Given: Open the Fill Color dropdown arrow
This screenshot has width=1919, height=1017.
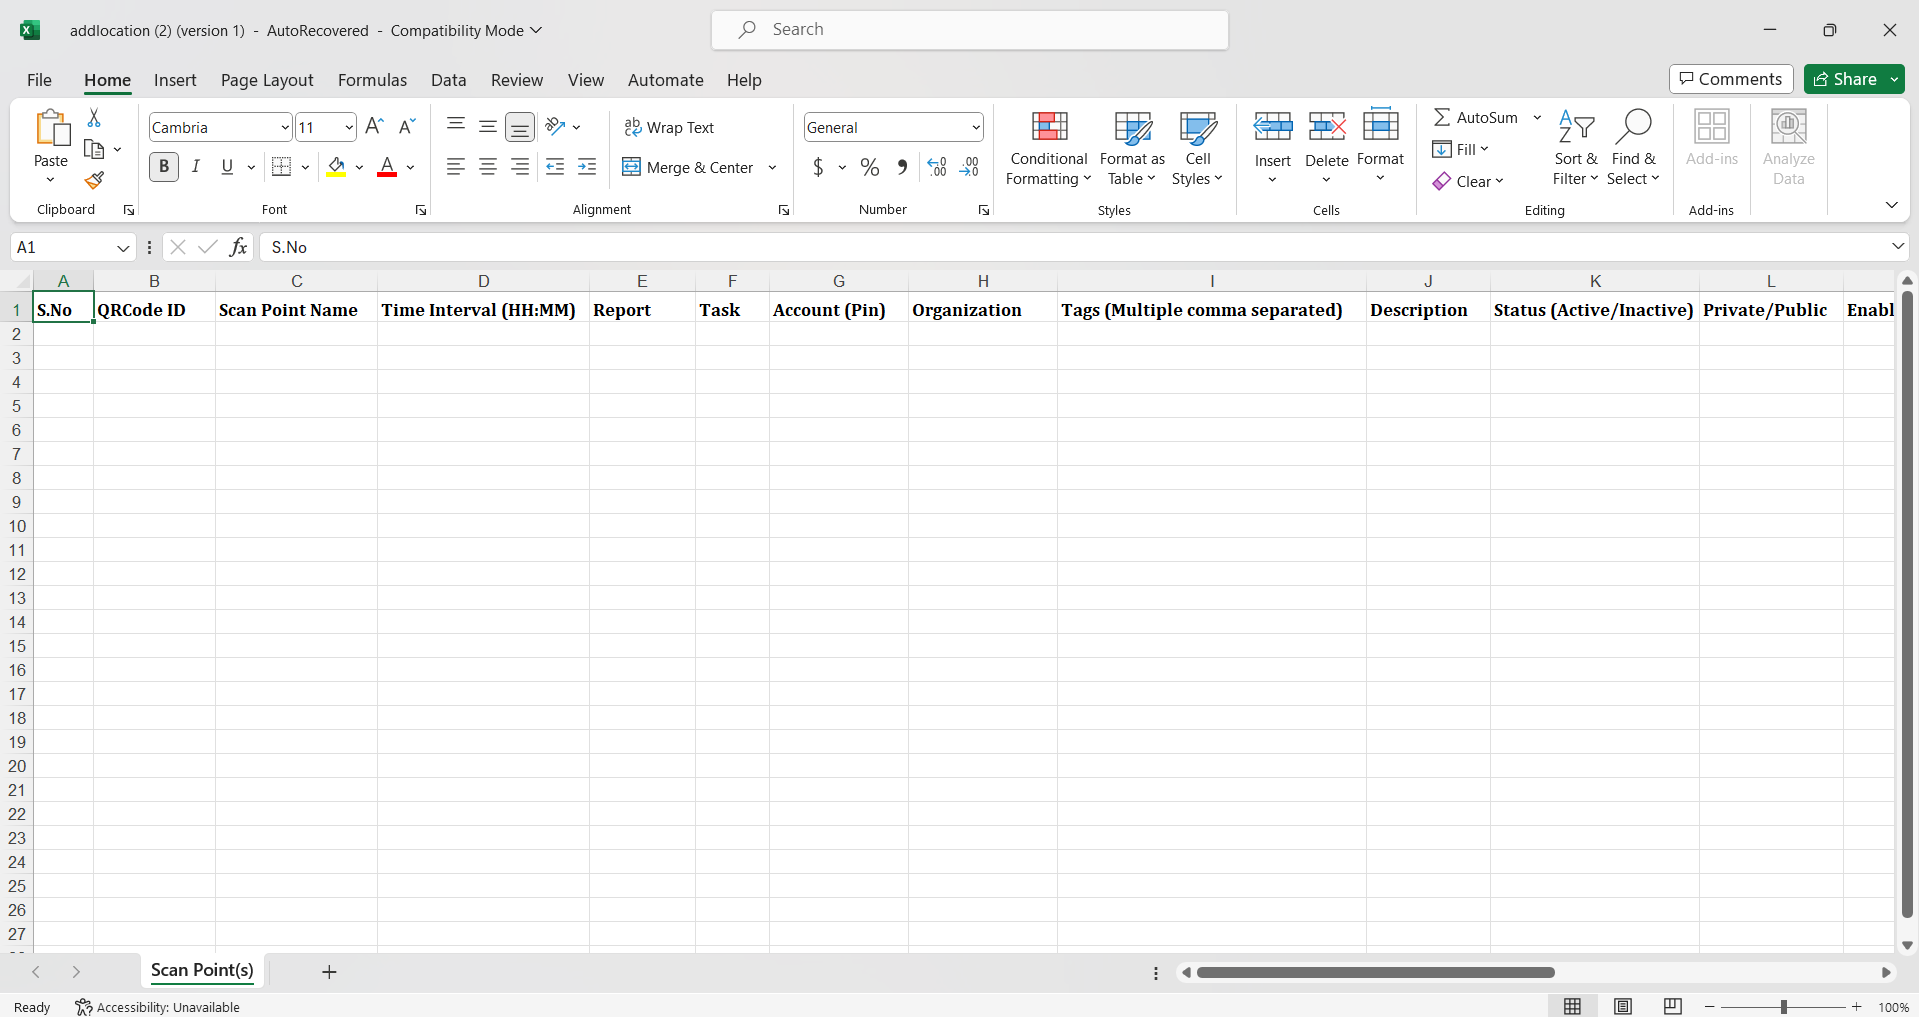Looking at the screenshot, I should point(359,167).
